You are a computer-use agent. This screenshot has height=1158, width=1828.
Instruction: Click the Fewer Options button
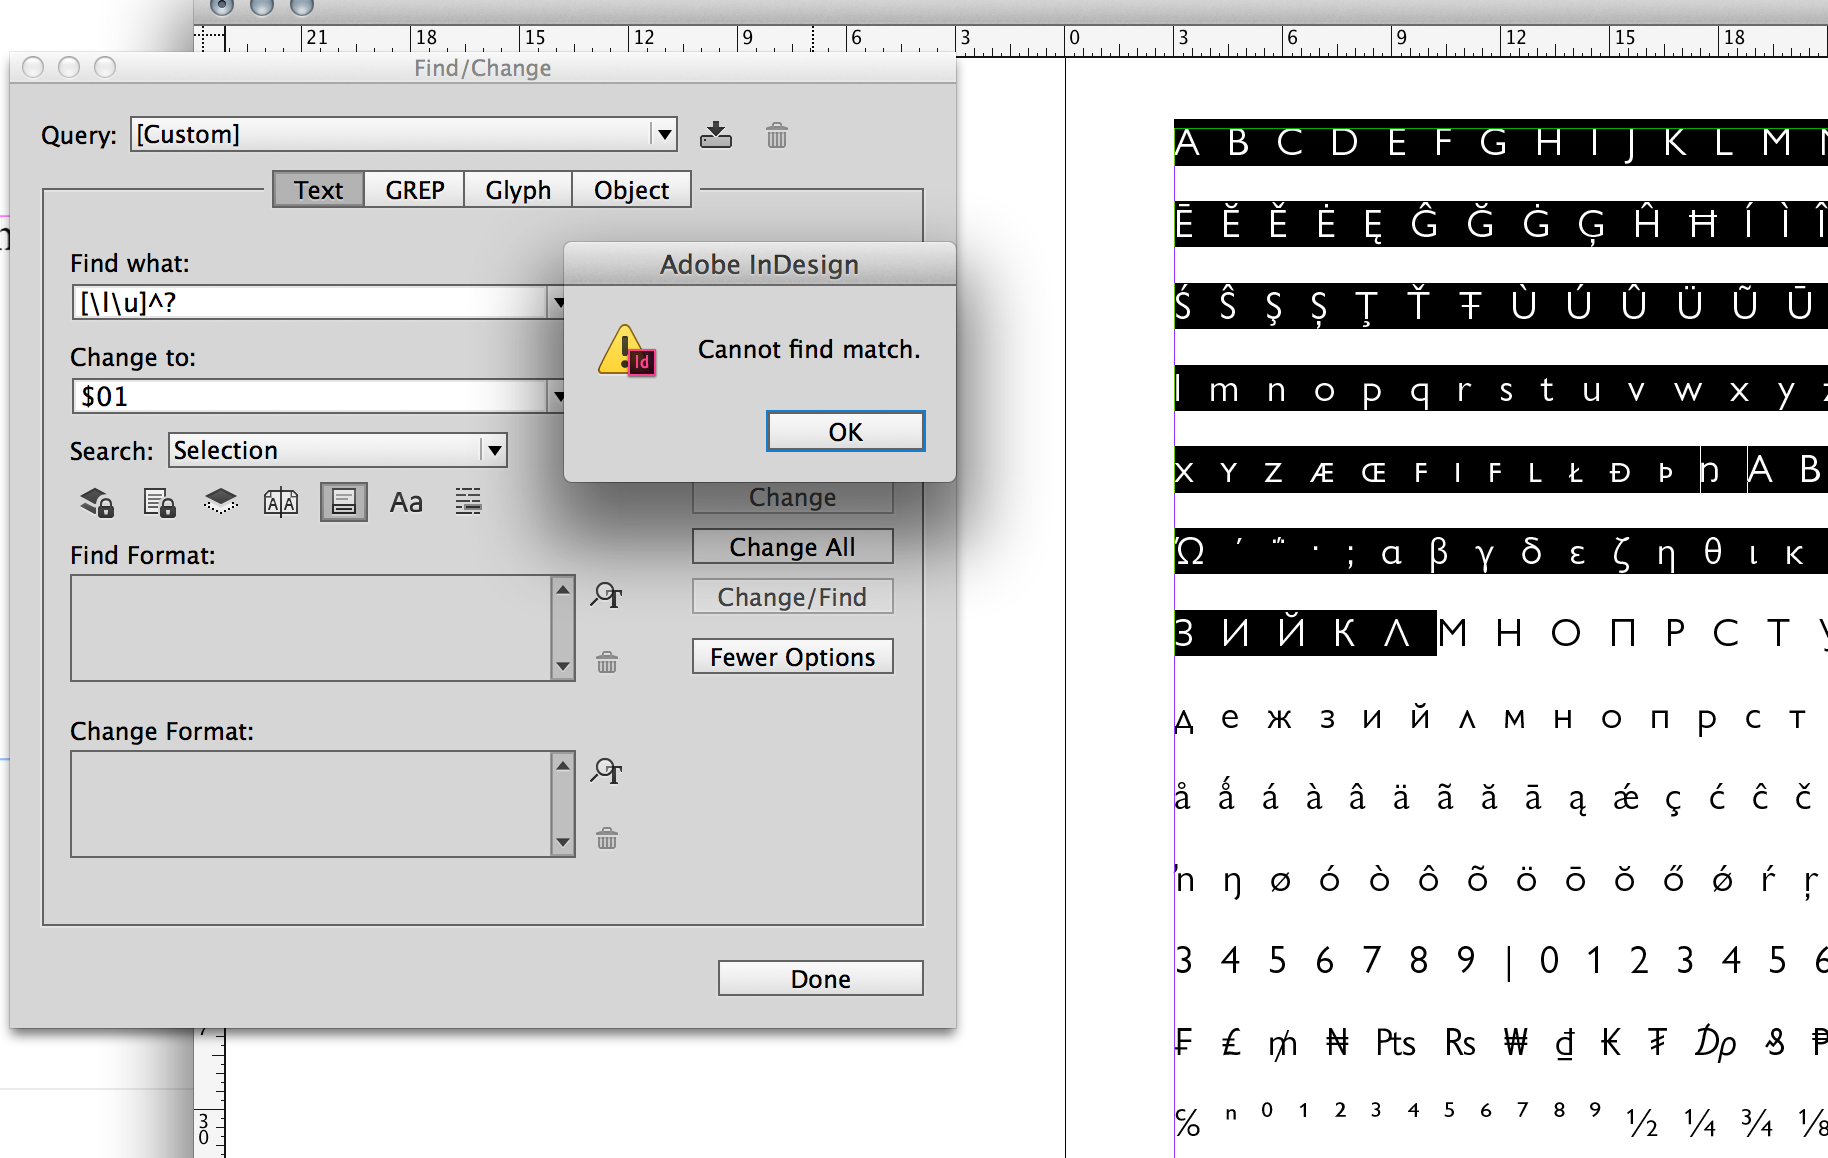click(791, 656)
